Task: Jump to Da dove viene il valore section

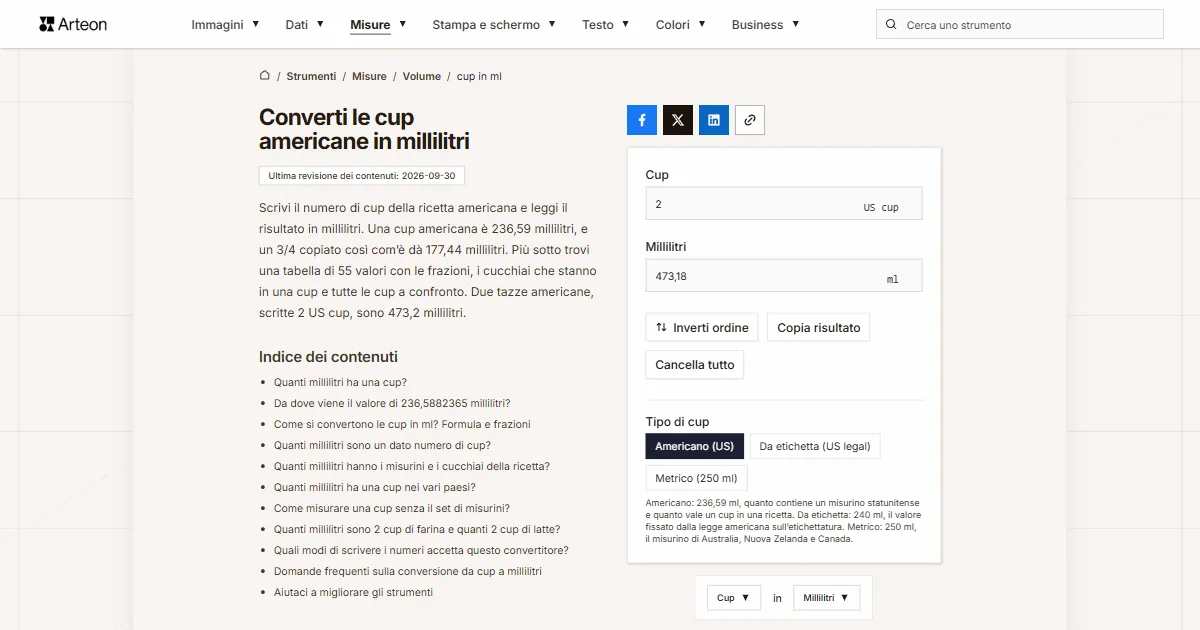Action: (x=392, y=403)
